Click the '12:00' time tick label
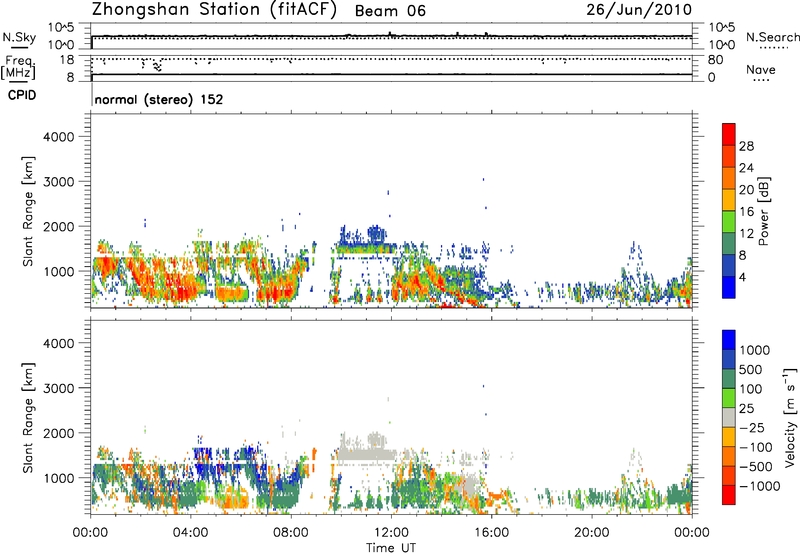This screenshot has width=800, height=554. pos(391,533)
